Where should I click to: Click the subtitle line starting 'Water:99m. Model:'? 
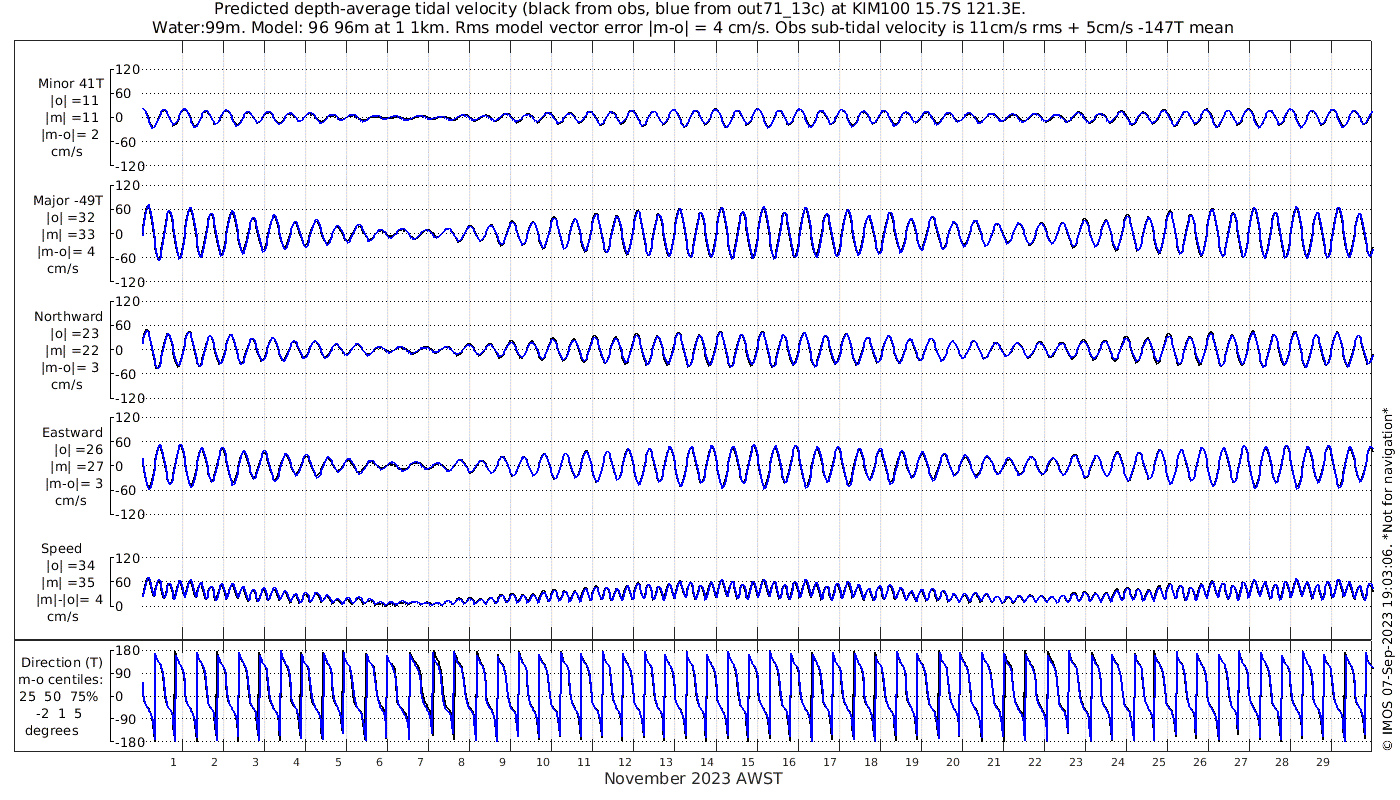pos(692,28)
